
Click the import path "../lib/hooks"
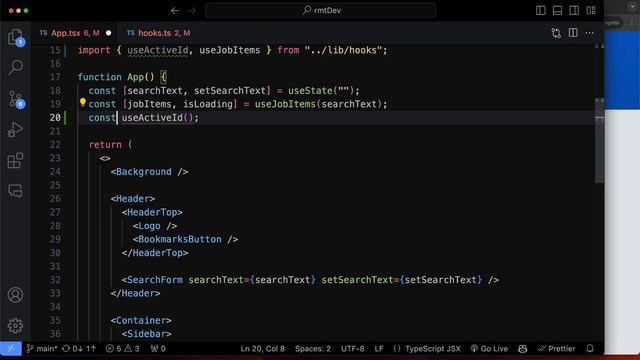pos(343,50)
